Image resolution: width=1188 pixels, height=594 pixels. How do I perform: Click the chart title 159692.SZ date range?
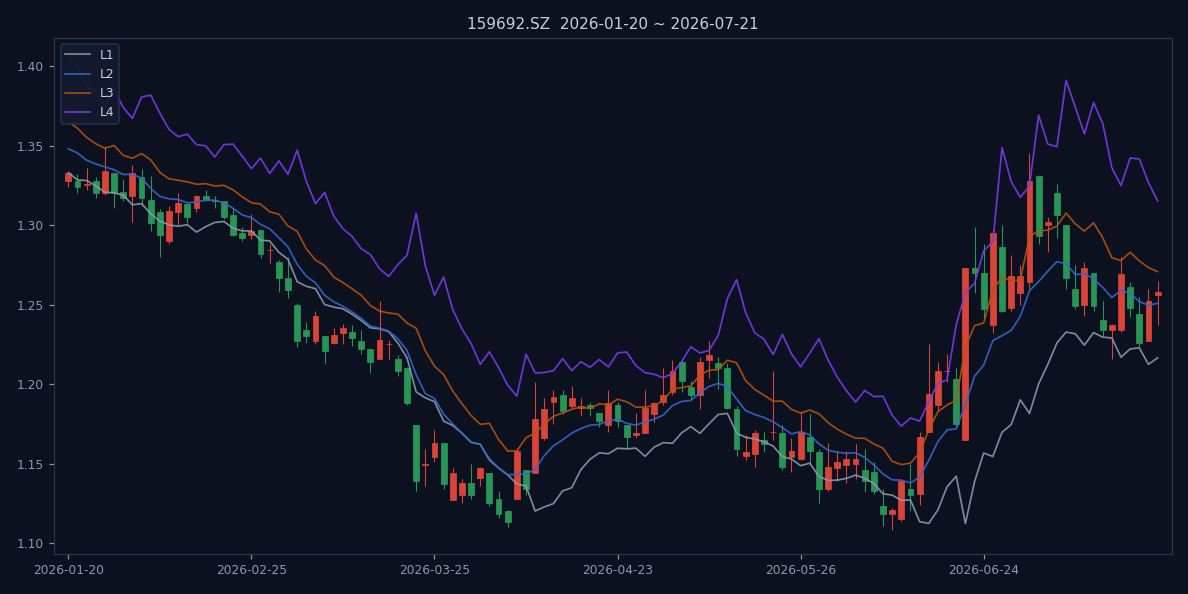coord(612,24)
